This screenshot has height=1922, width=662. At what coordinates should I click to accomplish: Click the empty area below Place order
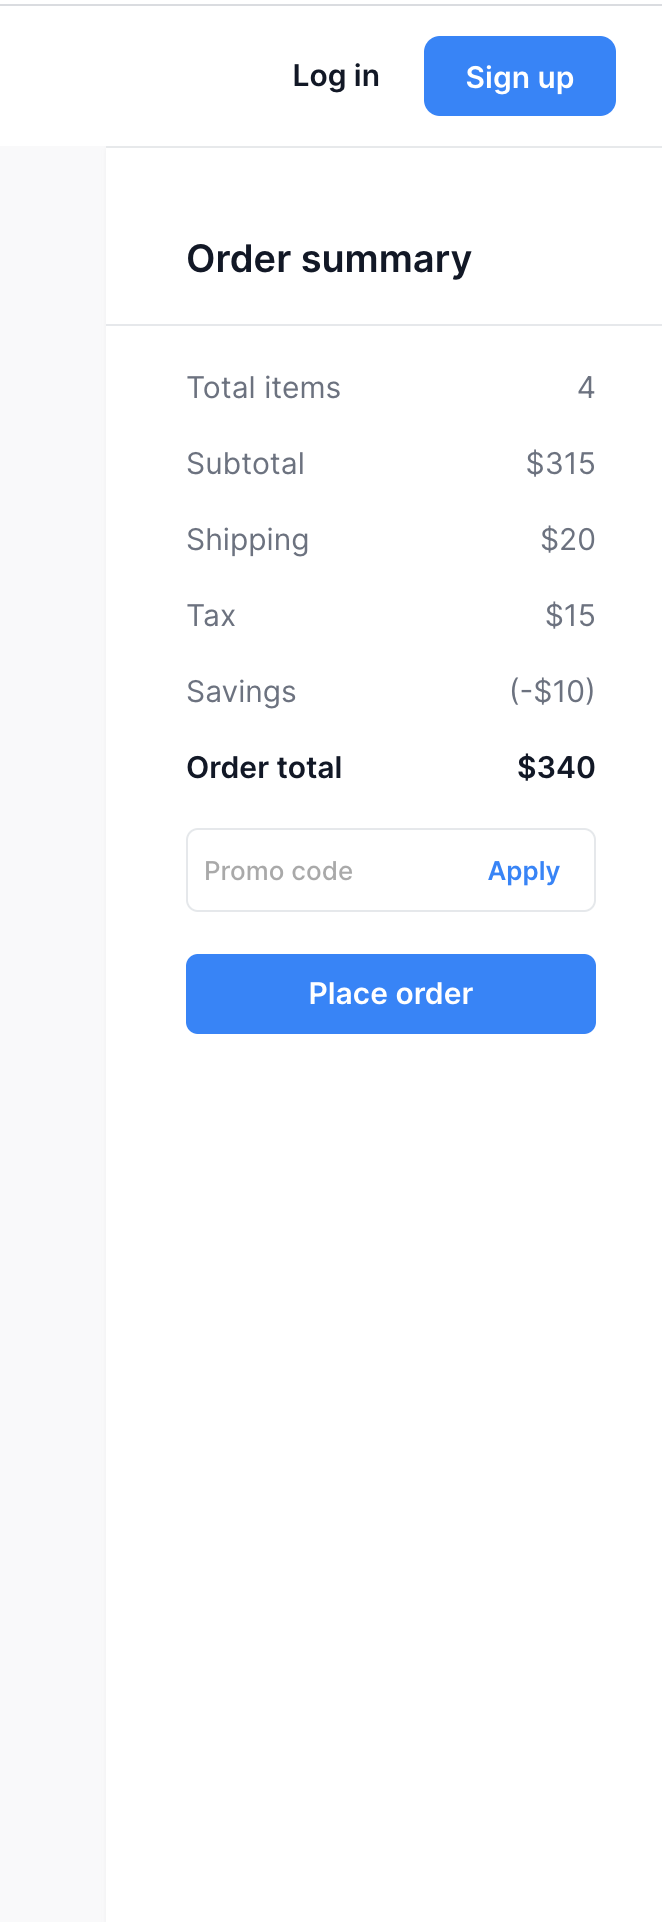coord(390,1400)
